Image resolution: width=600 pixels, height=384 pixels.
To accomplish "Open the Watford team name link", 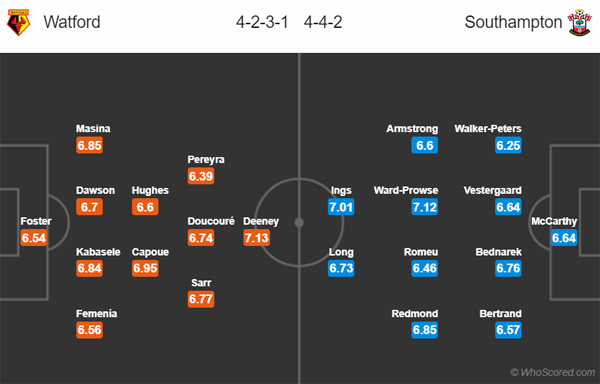I will (x=72, y=22).
